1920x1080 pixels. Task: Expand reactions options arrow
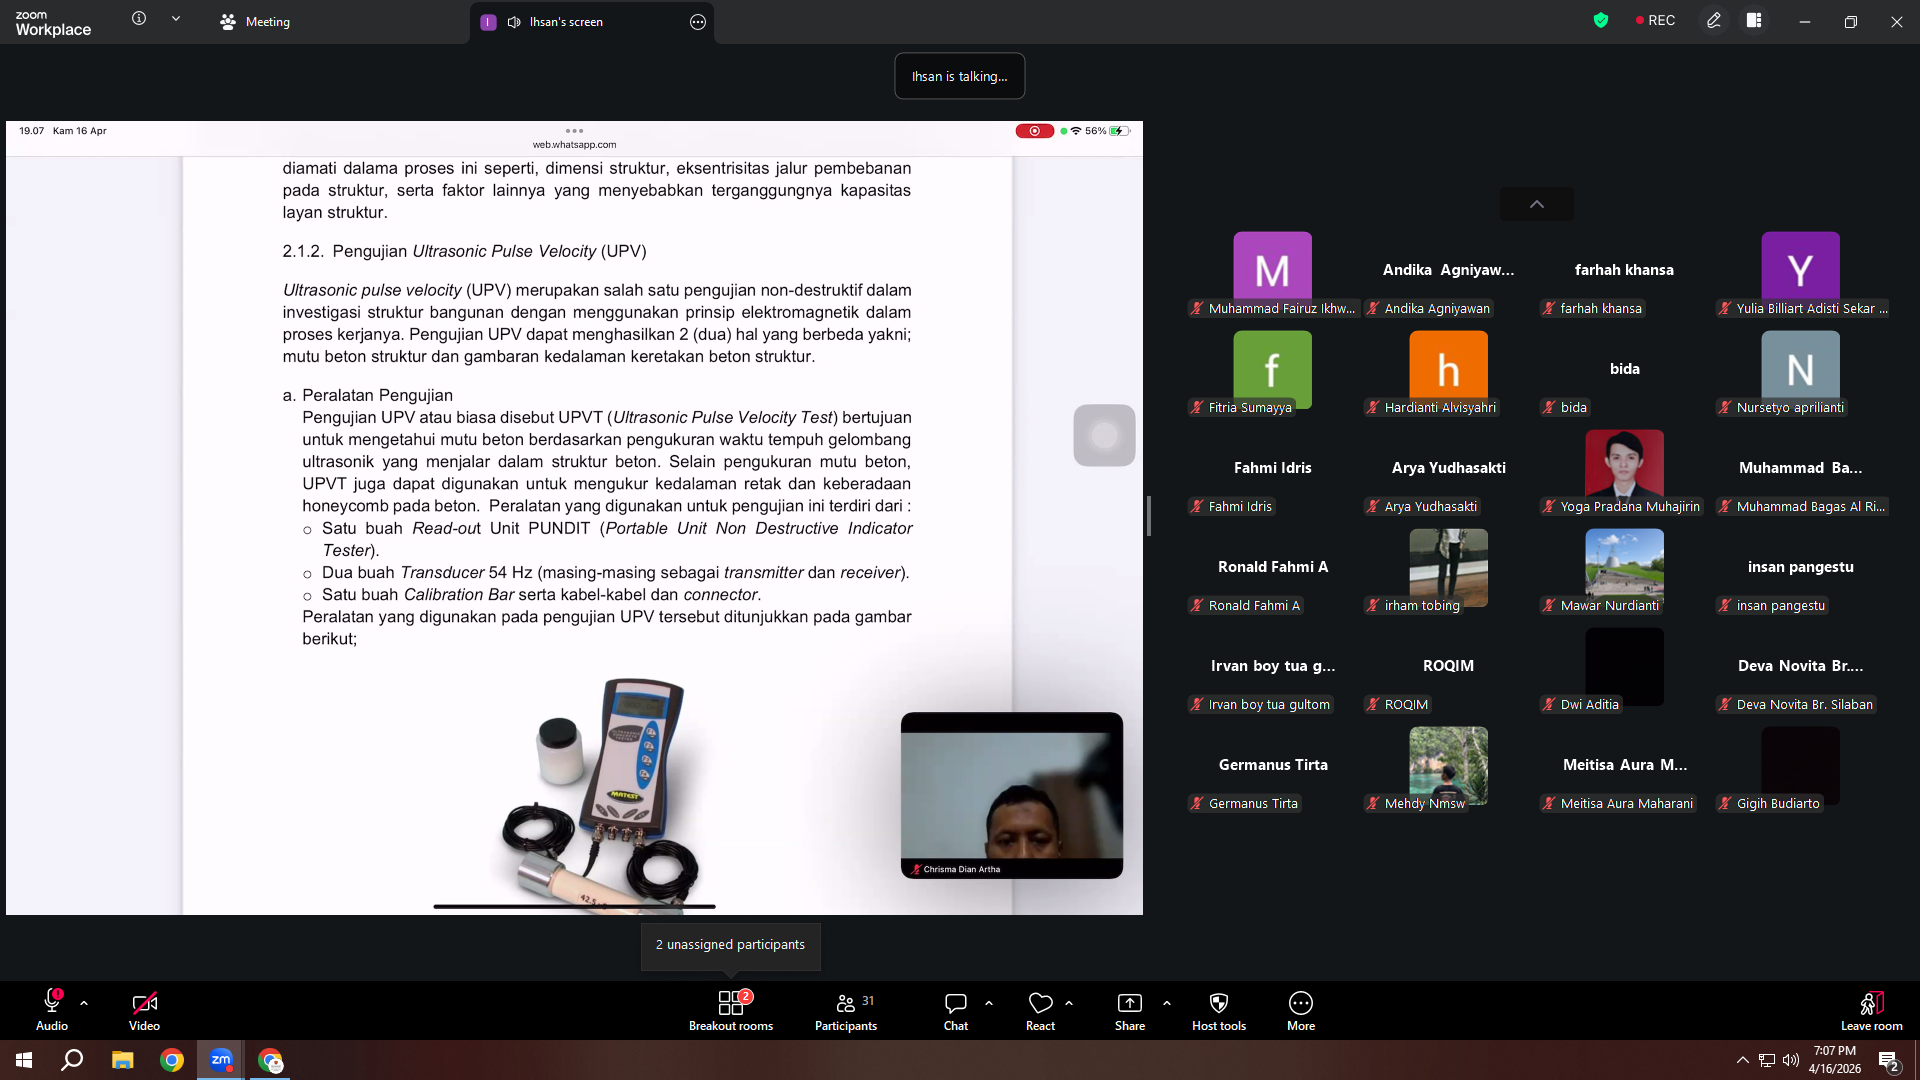click(1069, 1002)
